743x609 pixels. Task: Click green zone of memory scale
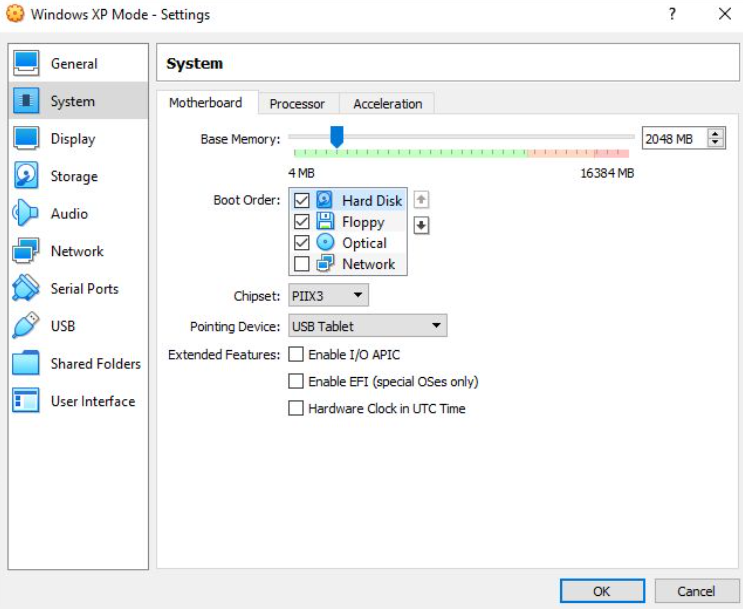(x=410, y=153)
